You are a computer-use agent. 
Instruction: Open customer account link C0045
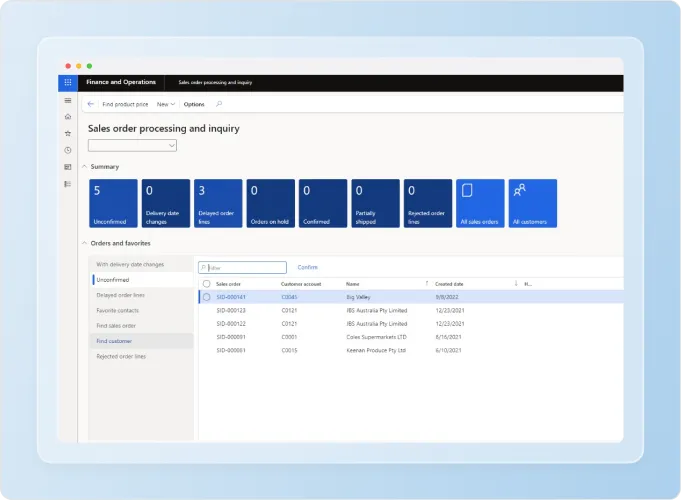tap(289, 297)
